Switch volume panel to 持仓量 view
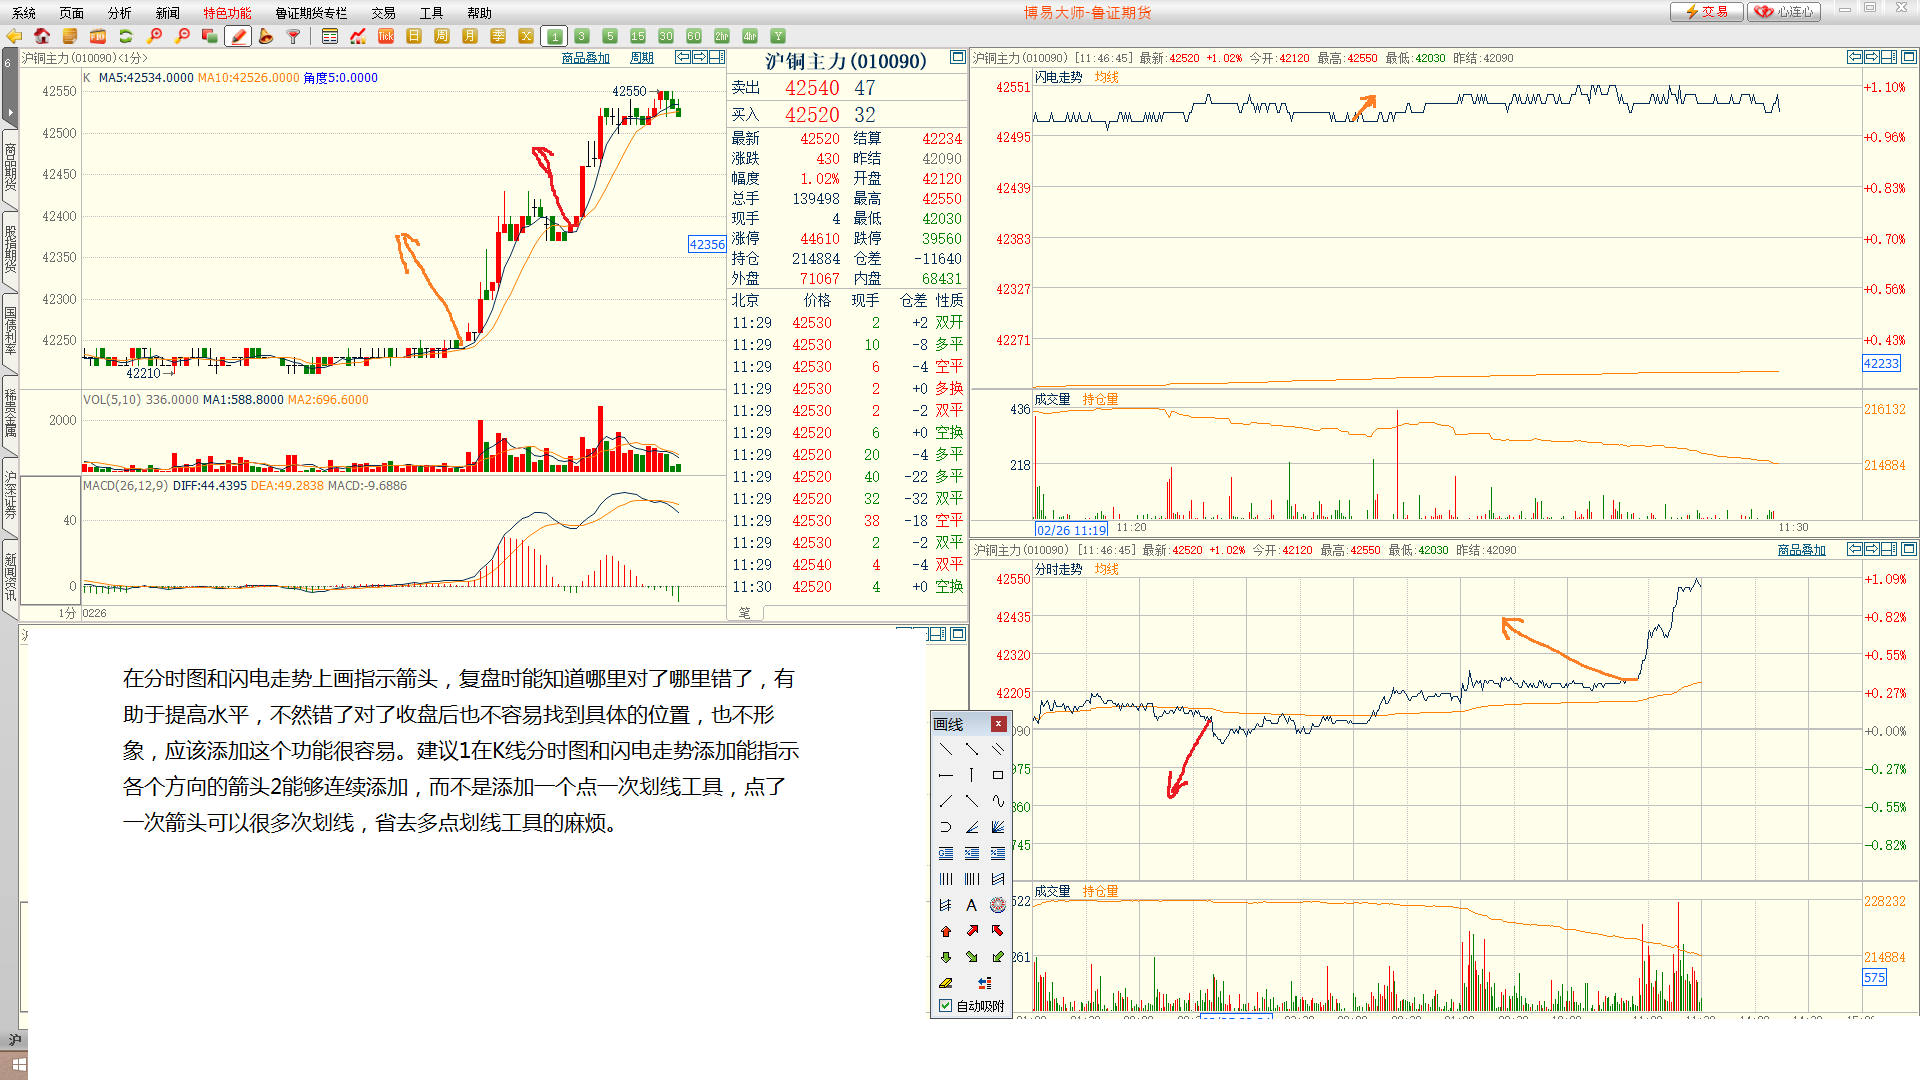 click(1103, 398)
